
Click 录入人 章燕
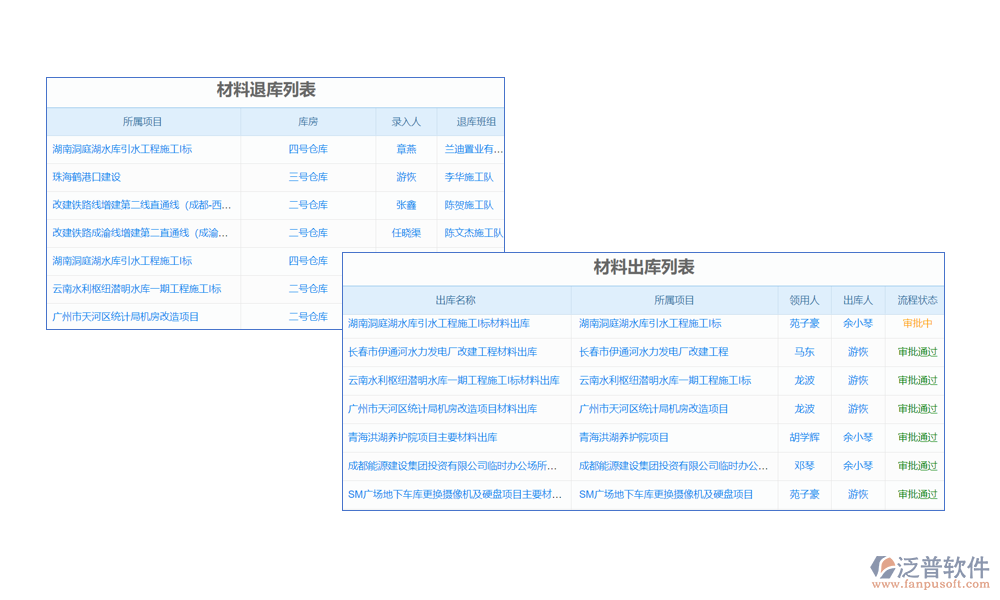pyautogui.click(x=406, y=149)
